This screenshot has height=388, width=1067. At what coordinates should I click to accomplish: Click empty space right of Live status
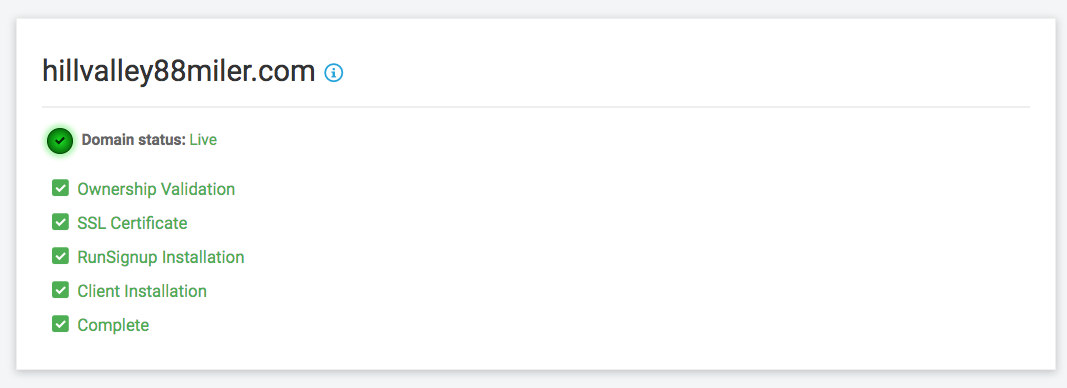(612, 140)
